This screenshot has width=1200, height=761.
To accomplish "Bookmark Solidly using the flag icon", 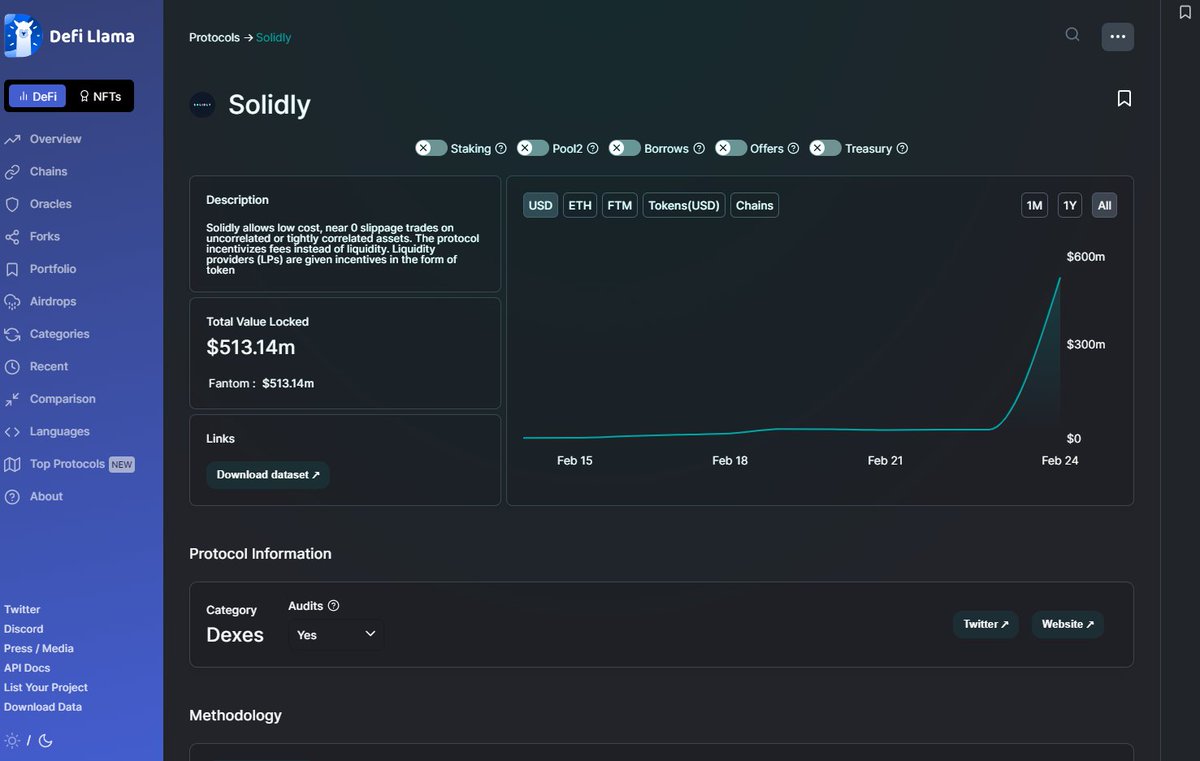I will pos(1124,98).
